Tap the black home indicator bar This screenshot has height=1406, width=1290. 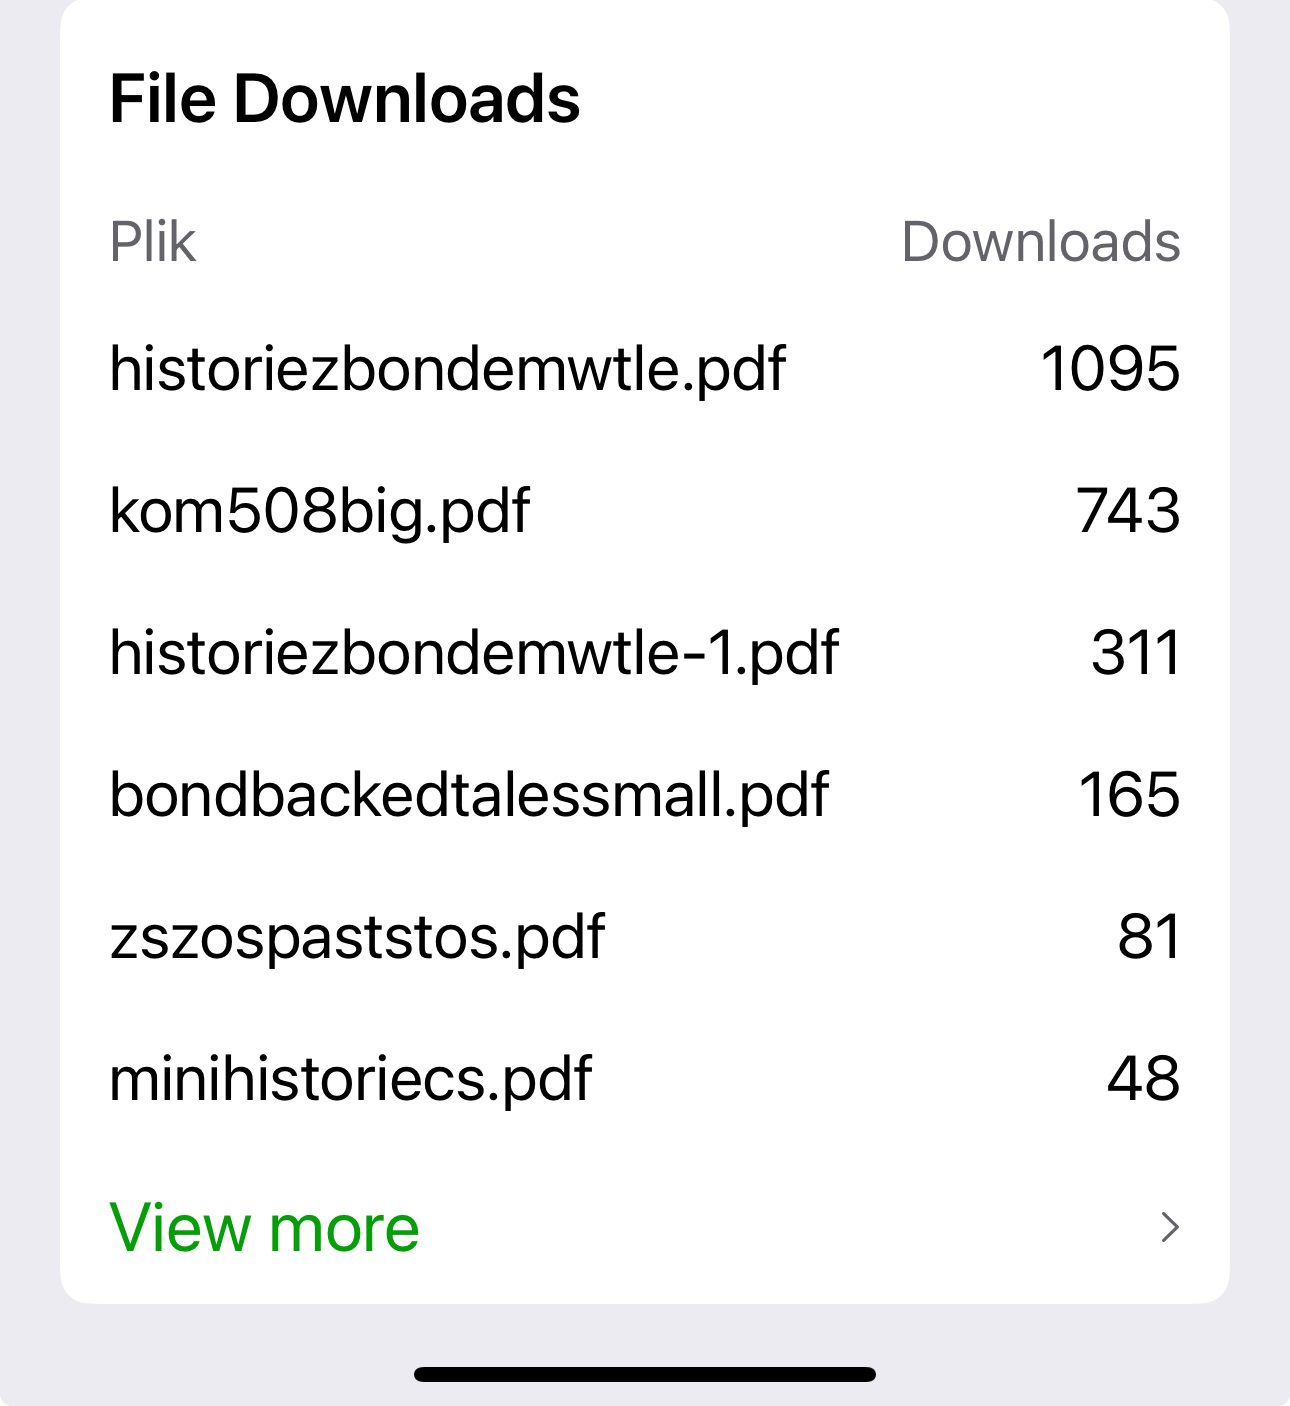coord(645,1374)
